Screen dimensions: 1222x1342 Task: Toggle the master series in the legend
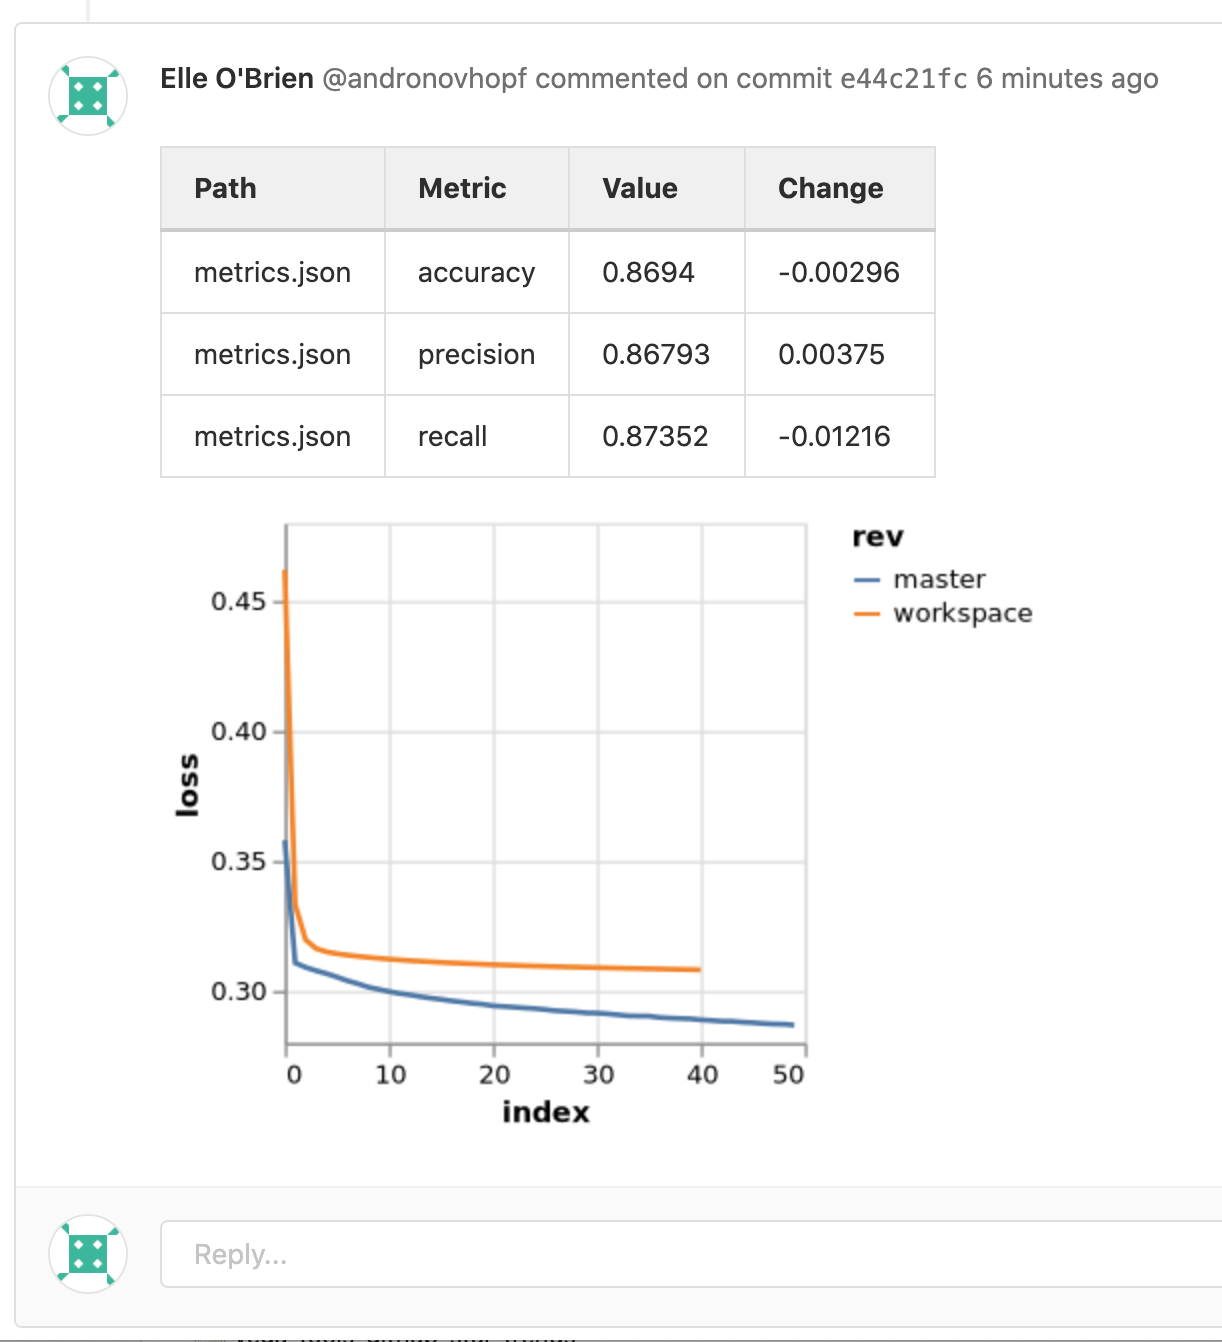(x=938, y=578)
